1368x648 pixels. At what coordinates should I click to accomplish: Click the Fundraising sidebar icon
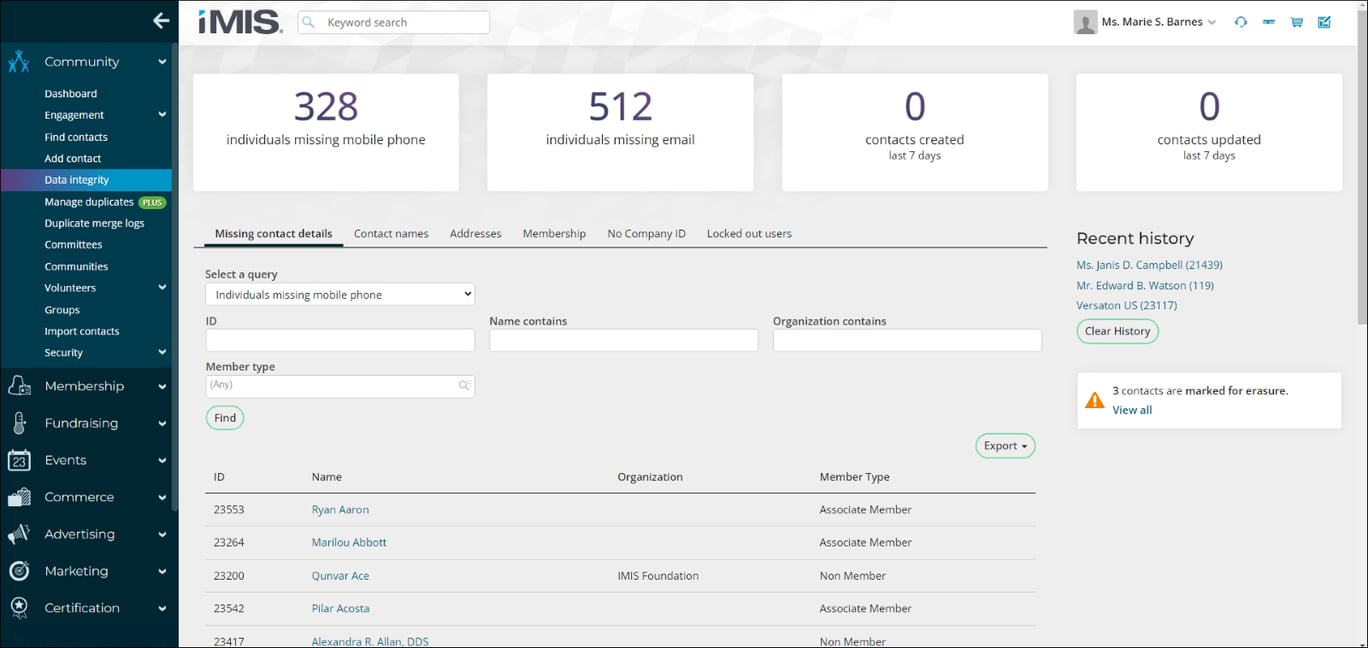[x=17, y=423]
